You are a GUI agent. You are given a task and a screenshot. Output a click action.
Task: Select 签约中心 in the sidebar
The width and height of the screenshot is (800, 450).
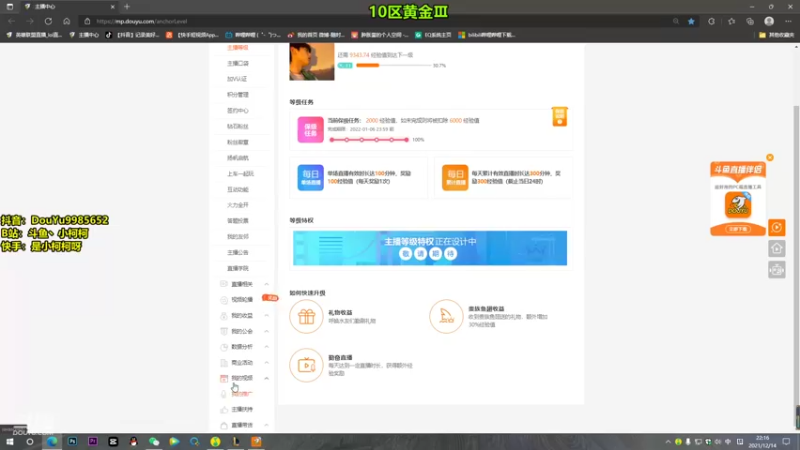pyautogui.click(x=238, y=111)
